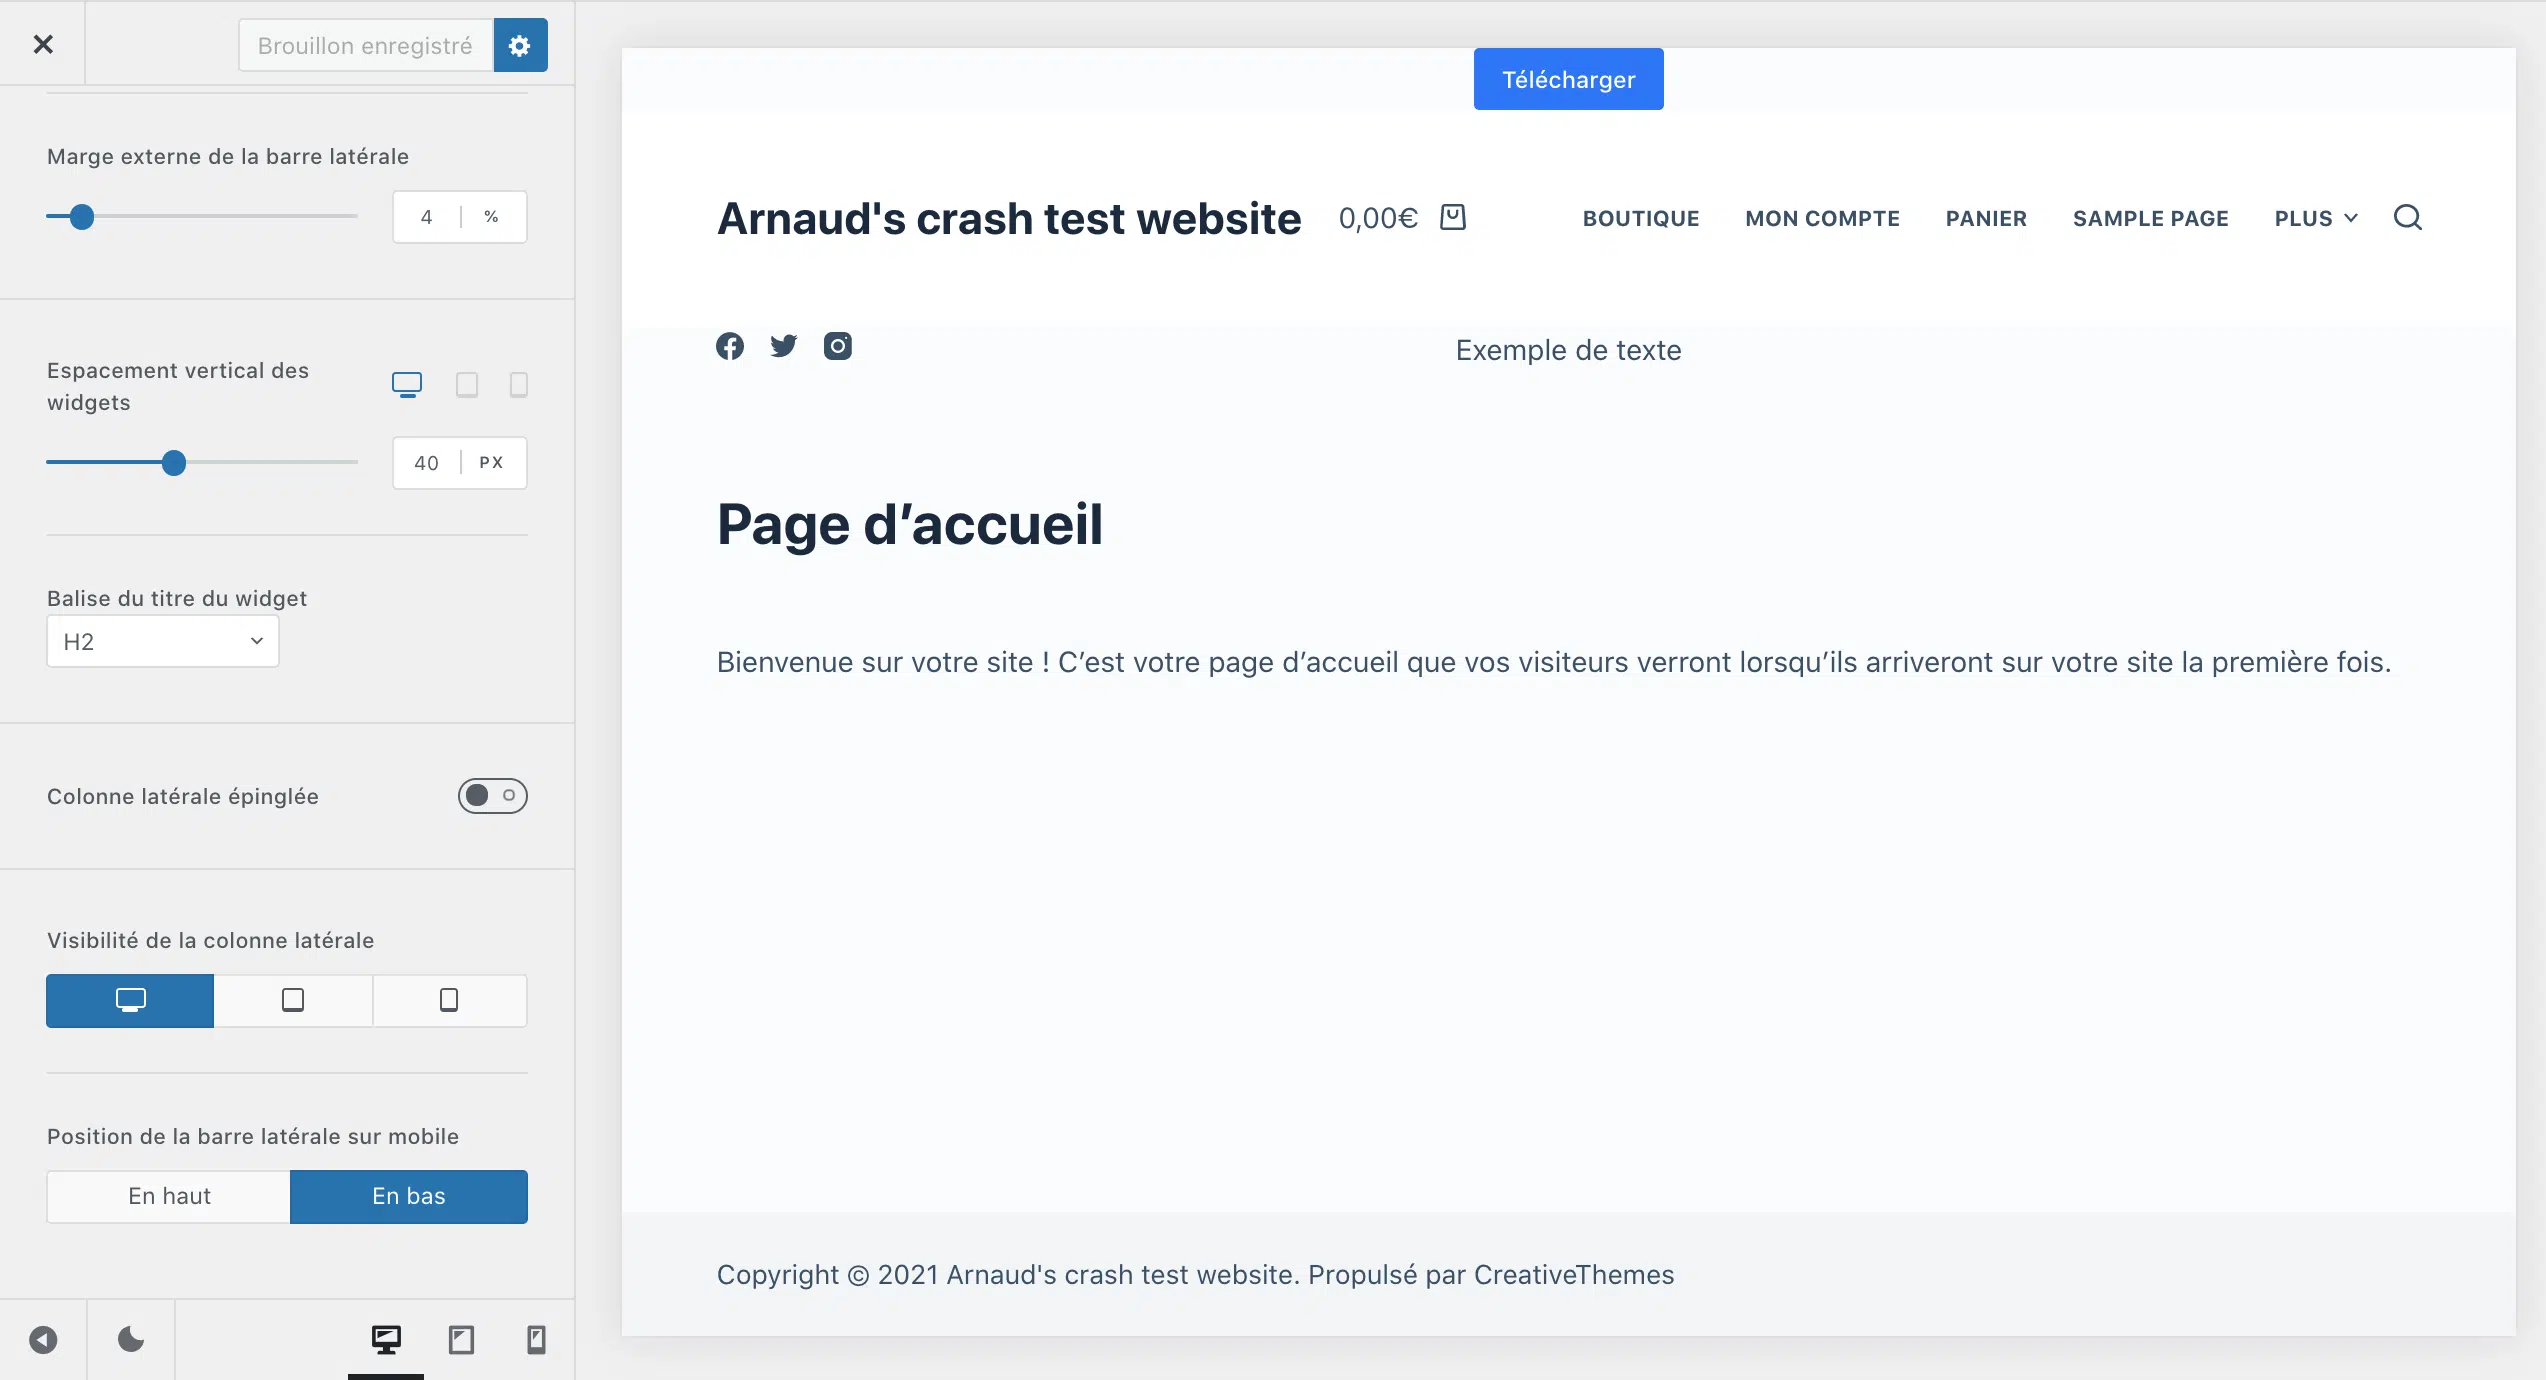Open the Instagram social icon
This screenshot has width=2546, height=1380.
(x=838, y=346)
